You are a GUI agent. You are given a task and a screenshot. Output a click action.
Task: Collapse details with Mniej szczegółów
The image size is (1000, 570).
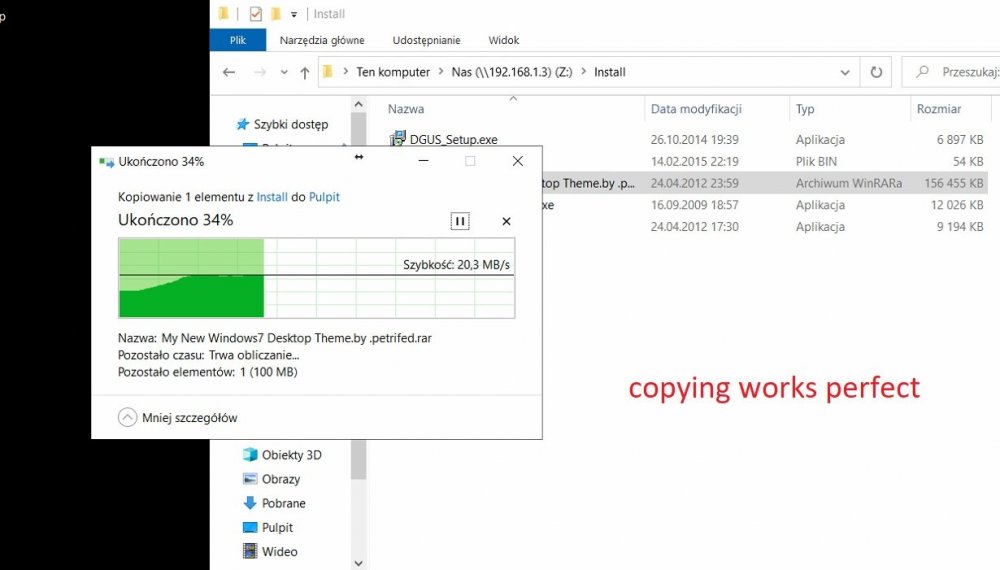click(x=177, y=418)
